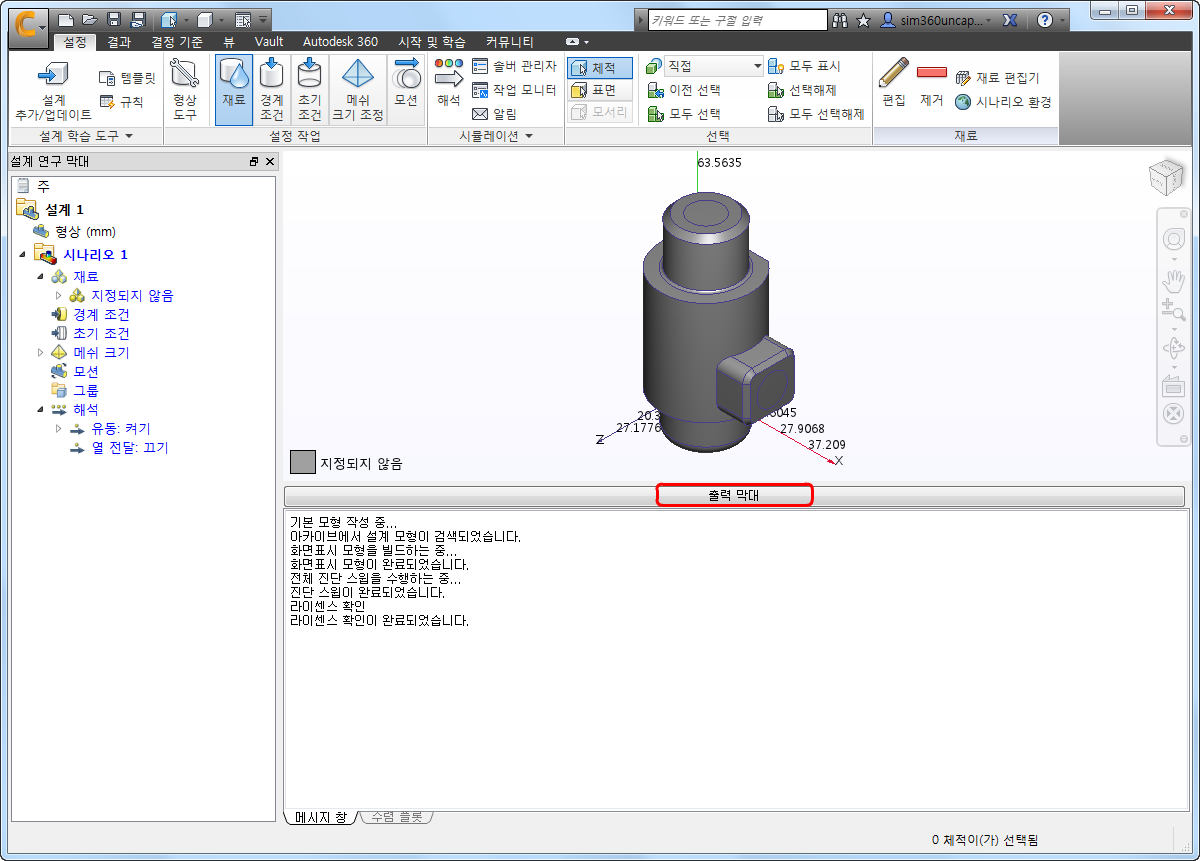Image resolution: width=1200 pixels, height=861 pixels.
Task: Click the 출력 막대 bar header
Action: pyautogui.click(x=734, y=495)
